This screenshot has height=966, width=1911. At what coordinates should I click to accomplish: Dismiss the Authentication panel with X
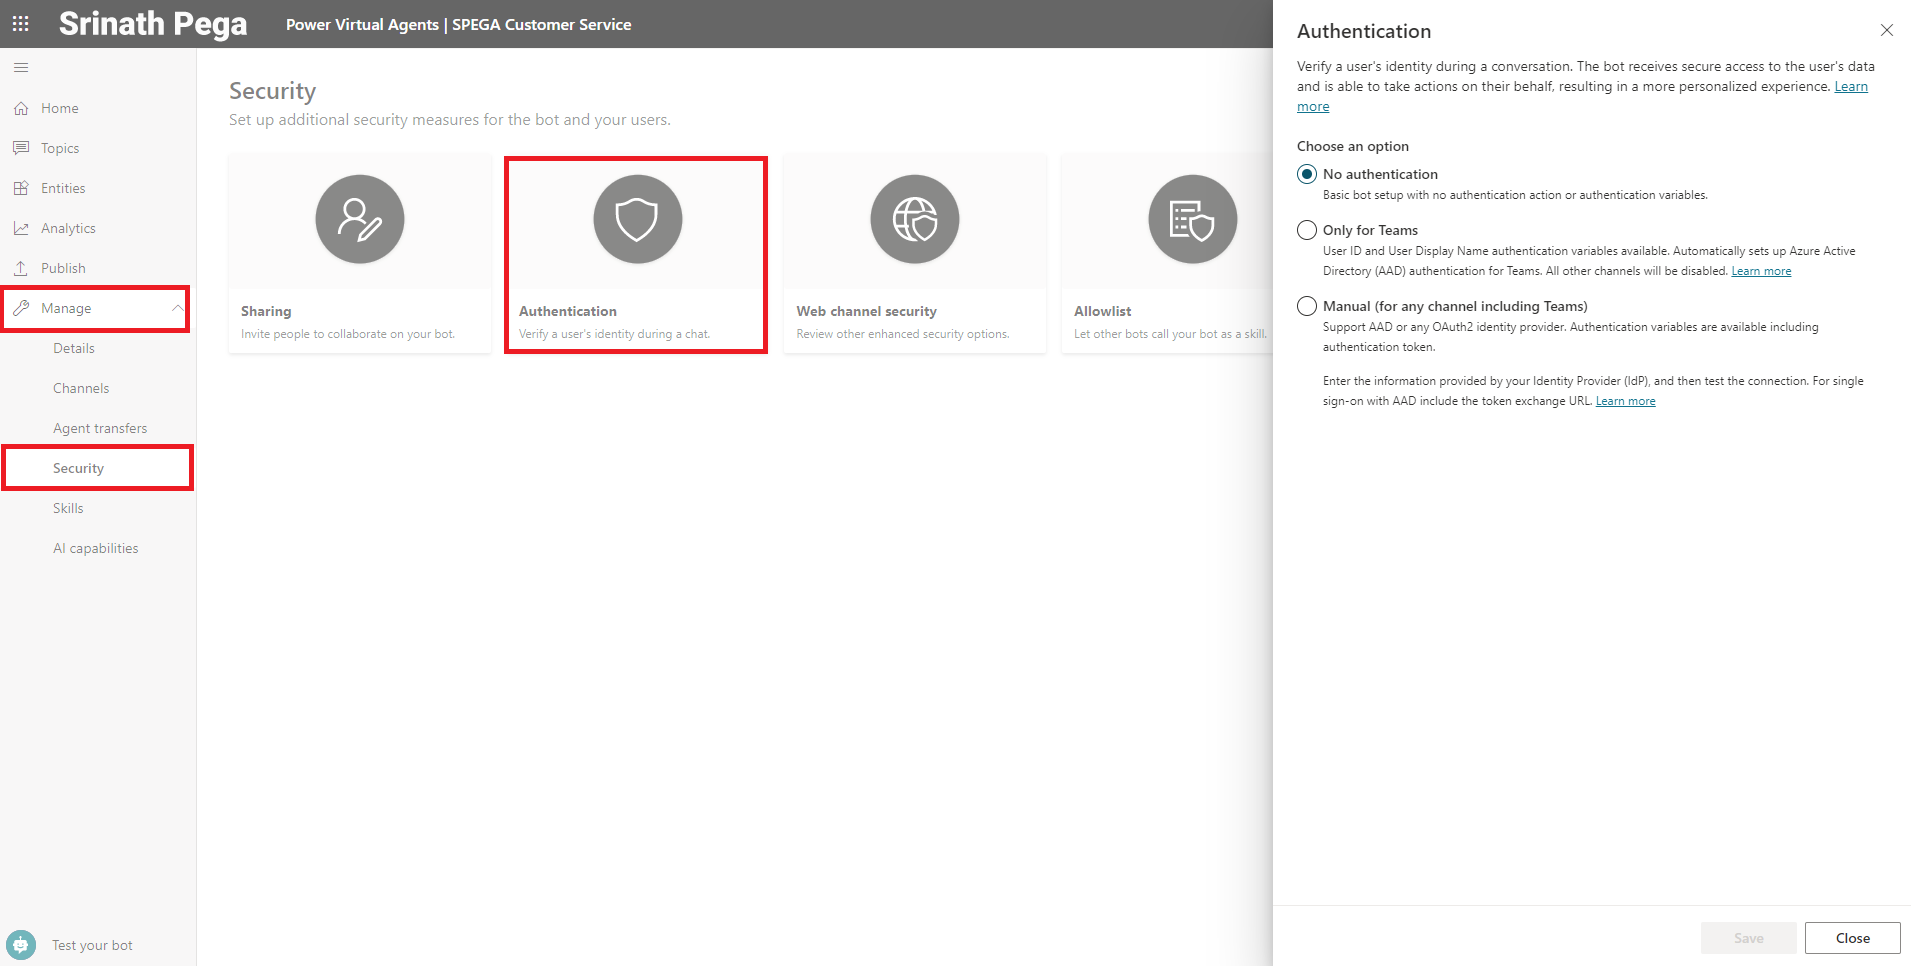[1886, 30]
